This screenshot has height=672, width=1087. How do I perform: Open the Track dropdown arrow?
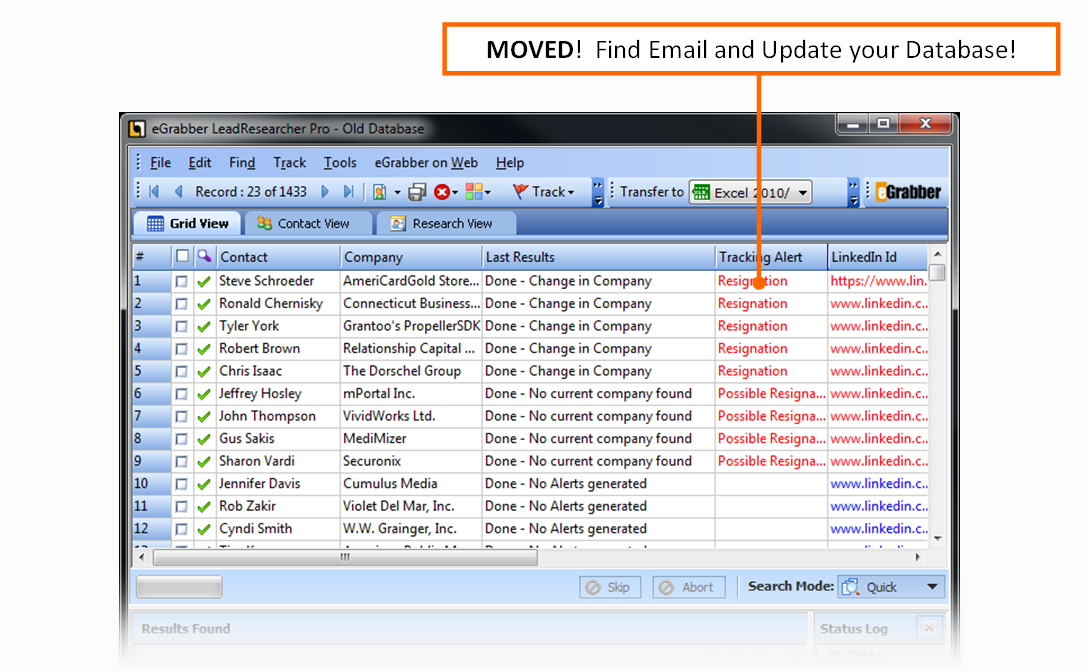[571, 193]
